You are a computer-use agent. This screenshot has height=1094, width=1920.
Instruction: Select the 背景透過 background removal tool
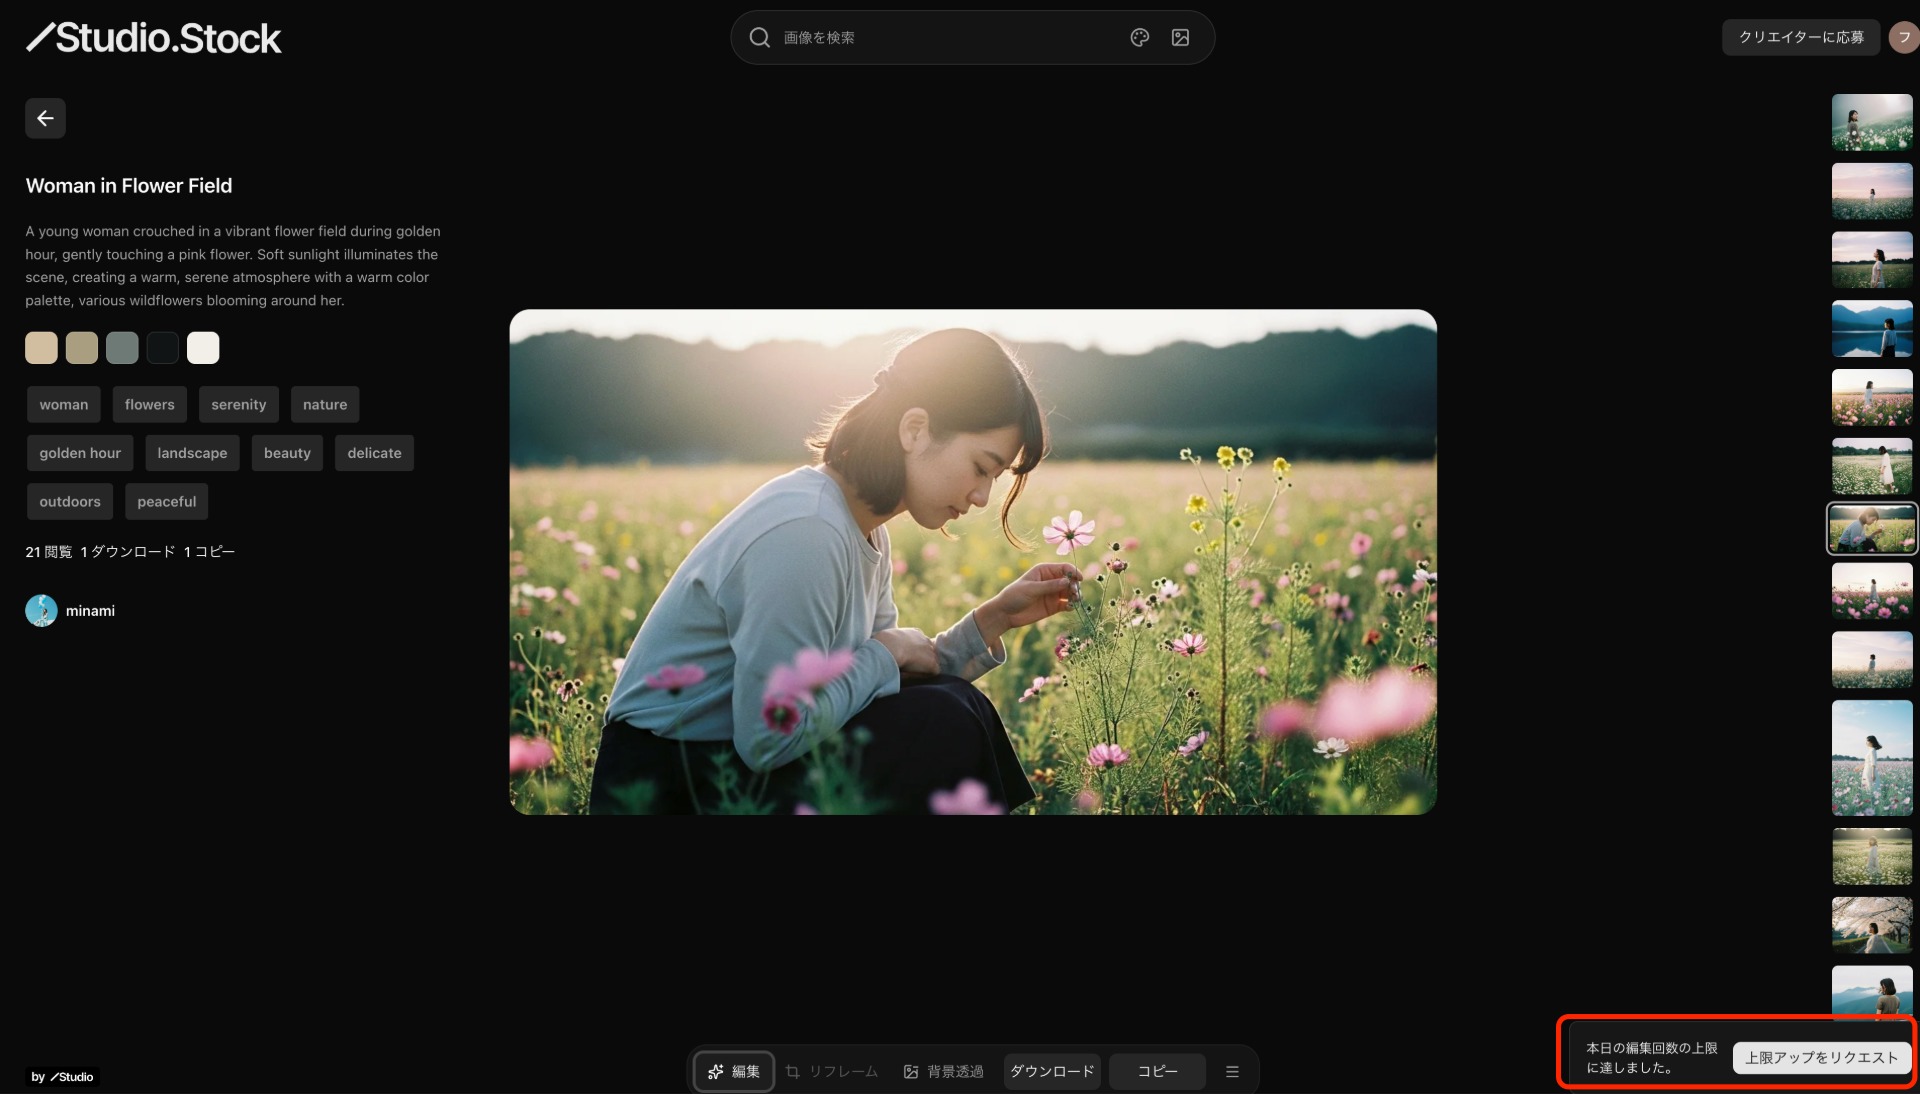[x=943, y=1071]
